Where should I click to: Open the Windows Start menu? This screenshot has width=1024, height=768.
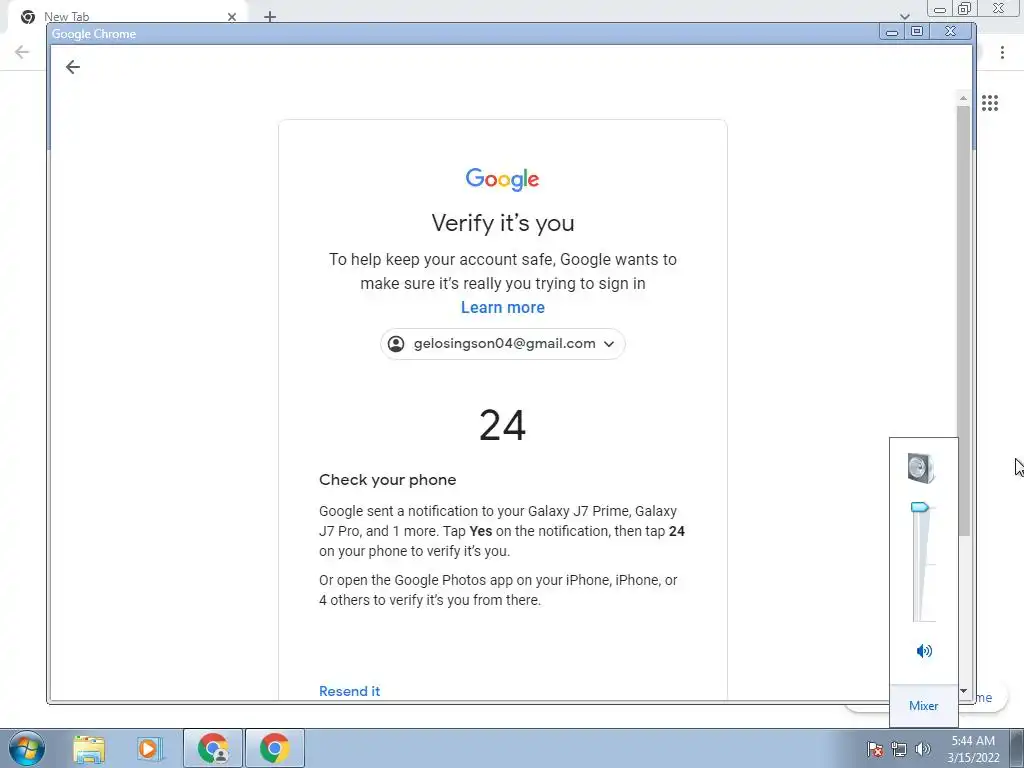26,748
